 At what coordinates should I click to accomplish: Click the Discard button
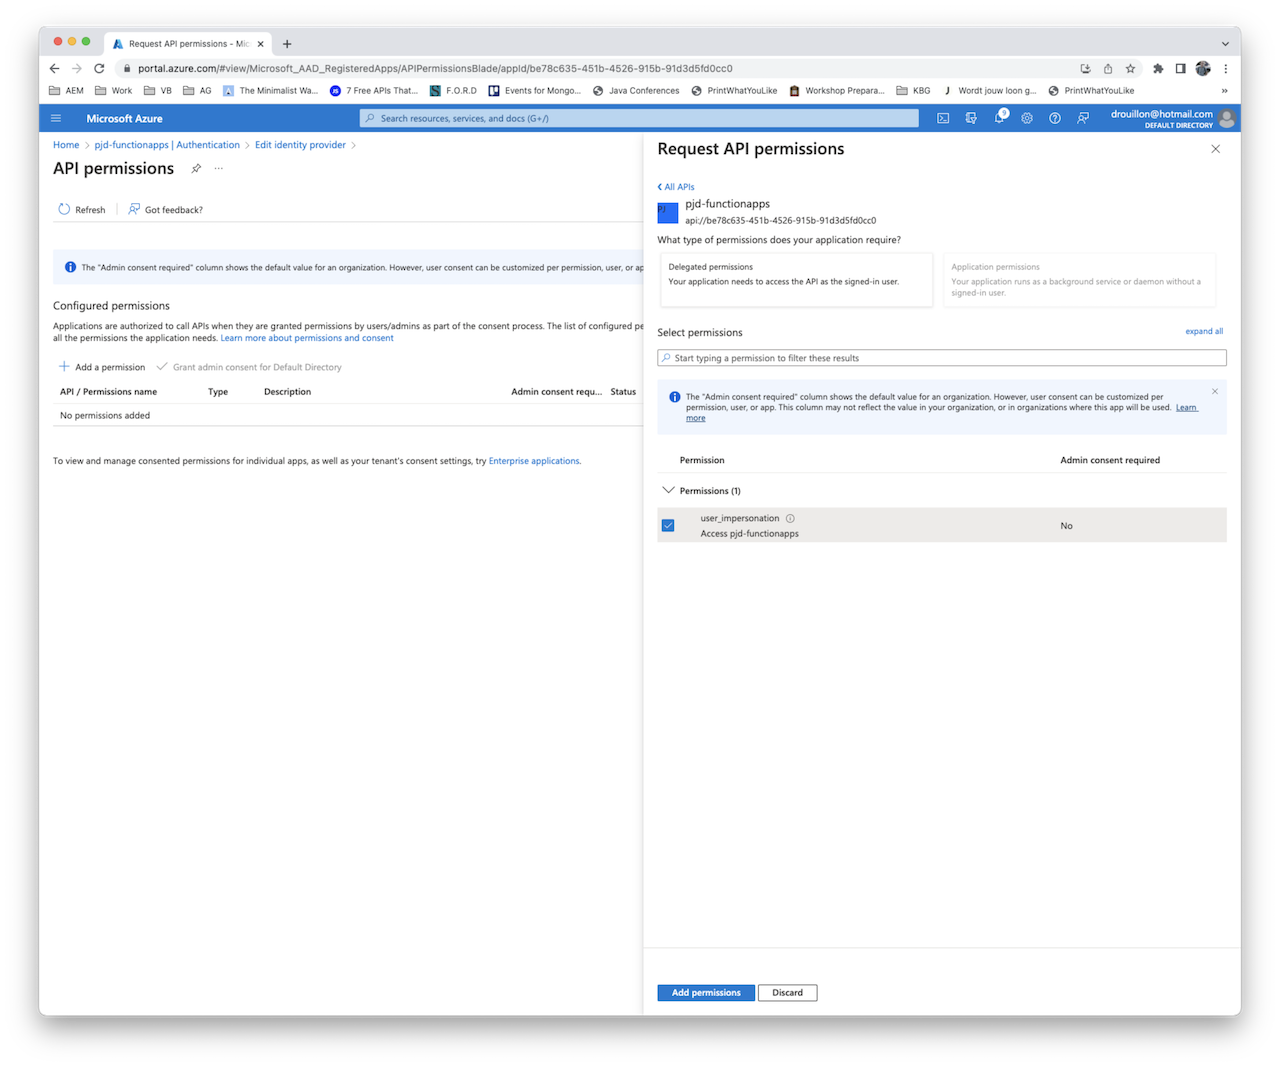pyautogui.click(x=787, y=993)
